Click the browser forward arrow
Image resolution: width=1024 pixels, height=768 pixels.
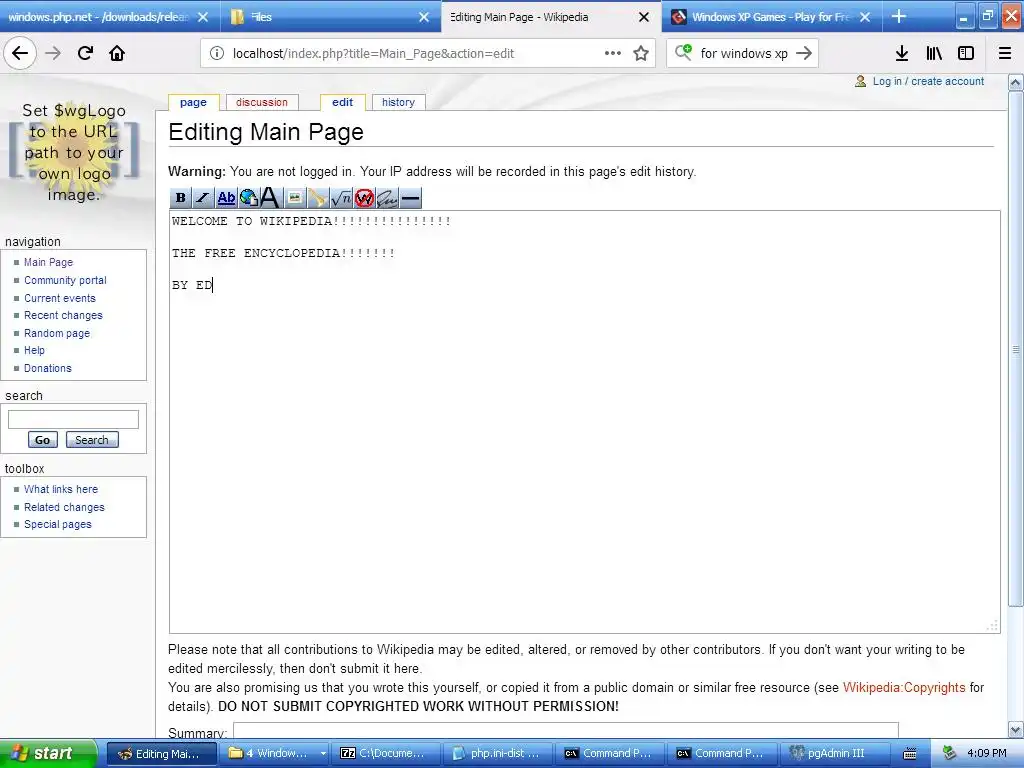pyautogui.click(x=53, y=53)
